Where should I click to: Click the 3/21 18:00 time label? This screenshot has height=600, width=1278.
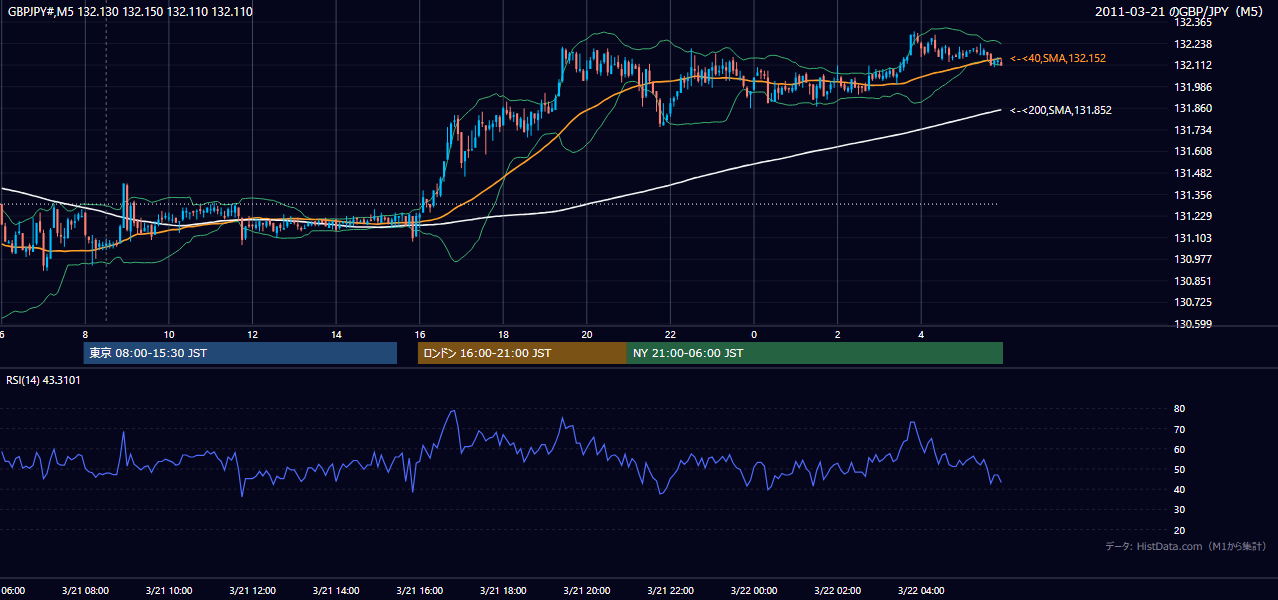[x=505, y=591]
